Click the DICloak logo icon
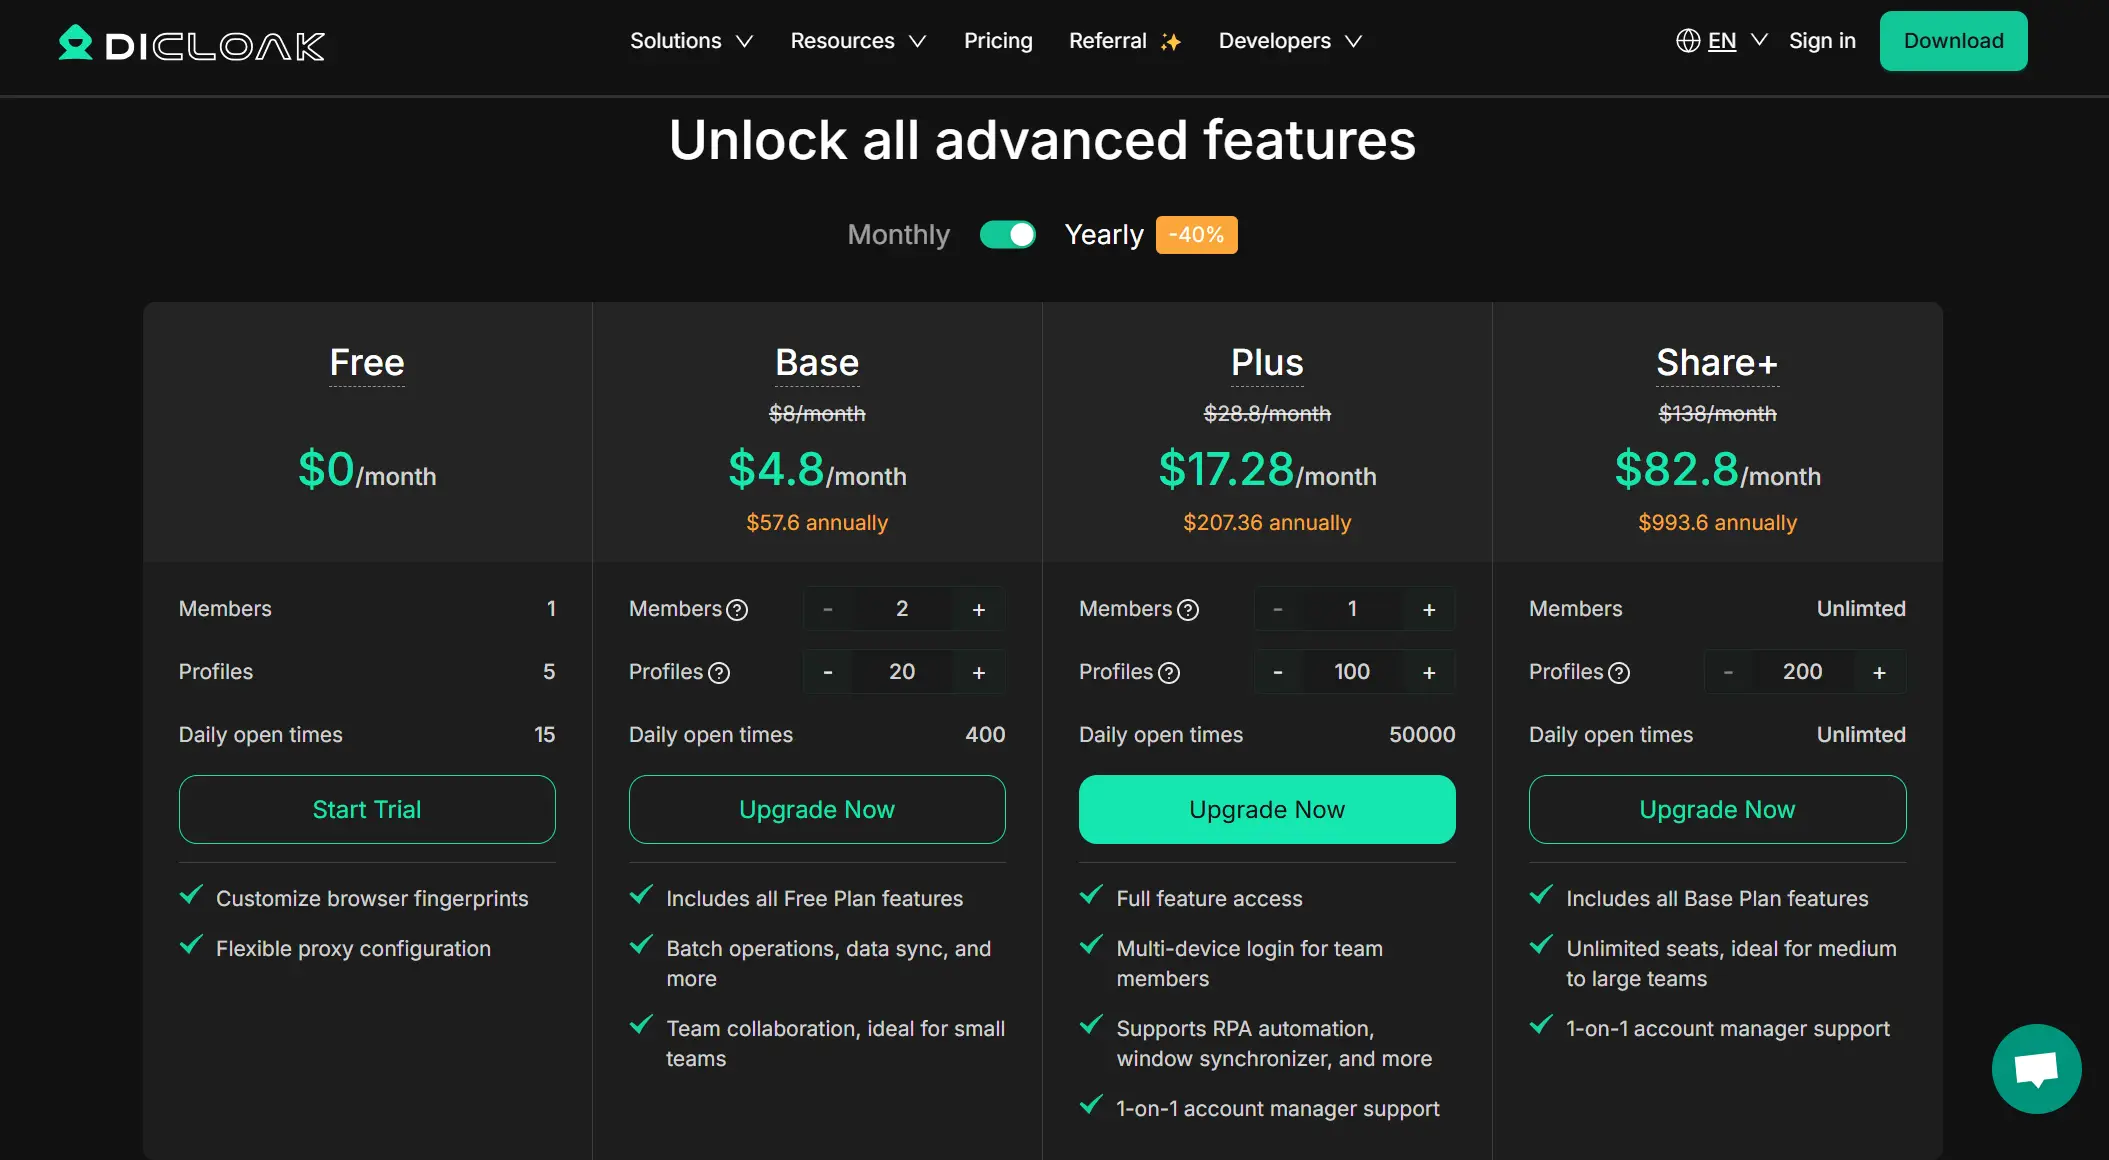Screen dimensions: 2109x1160 [75, 43]
